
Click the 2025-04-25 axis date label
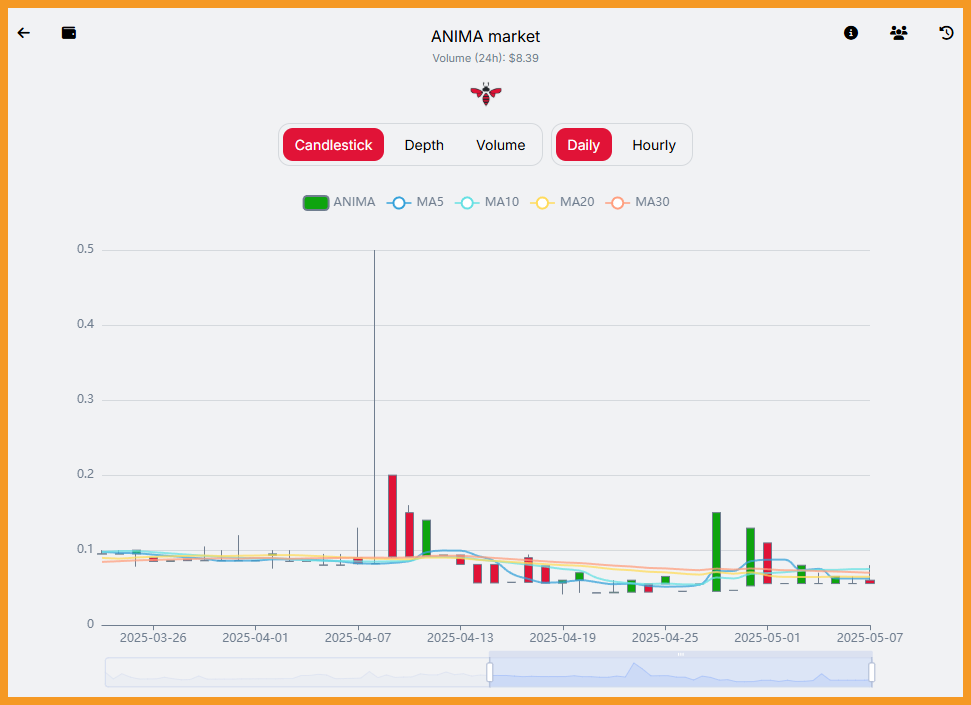665,637
